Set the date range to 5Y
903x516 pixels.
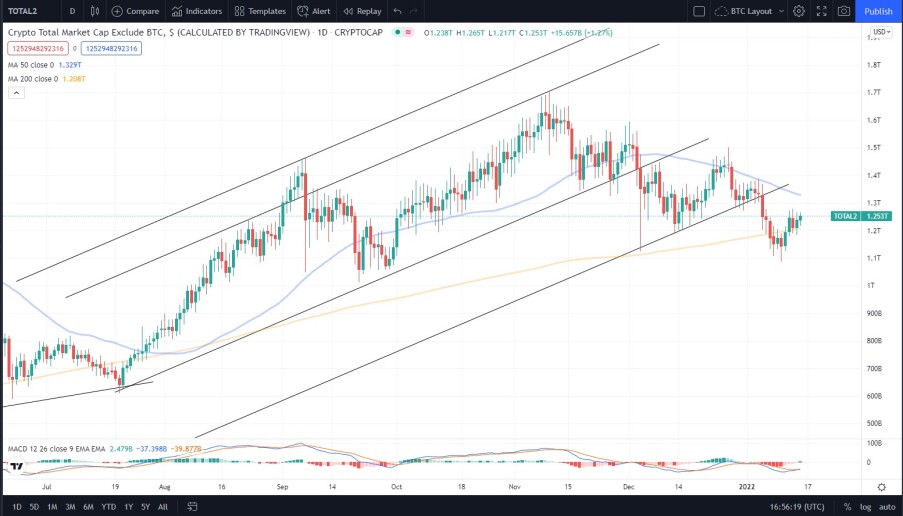pyautogui.click(x=145, y=507)
